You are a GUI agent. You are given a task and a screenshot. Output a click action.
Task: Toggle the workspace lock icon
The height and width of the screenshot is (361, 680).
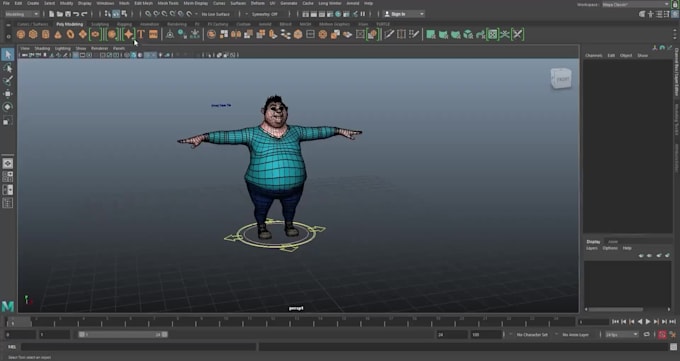click(x=675, y=4)
